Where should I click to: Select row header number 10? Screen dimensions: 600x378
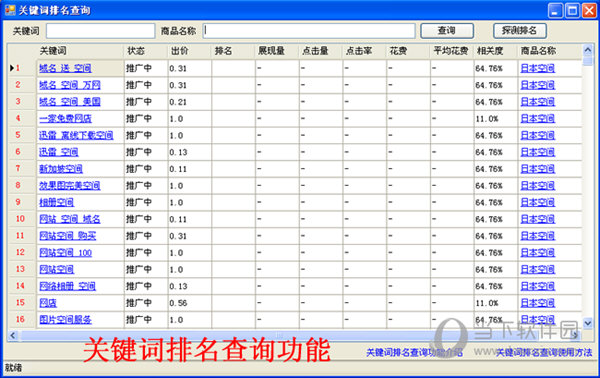click(x=22, y=219)
